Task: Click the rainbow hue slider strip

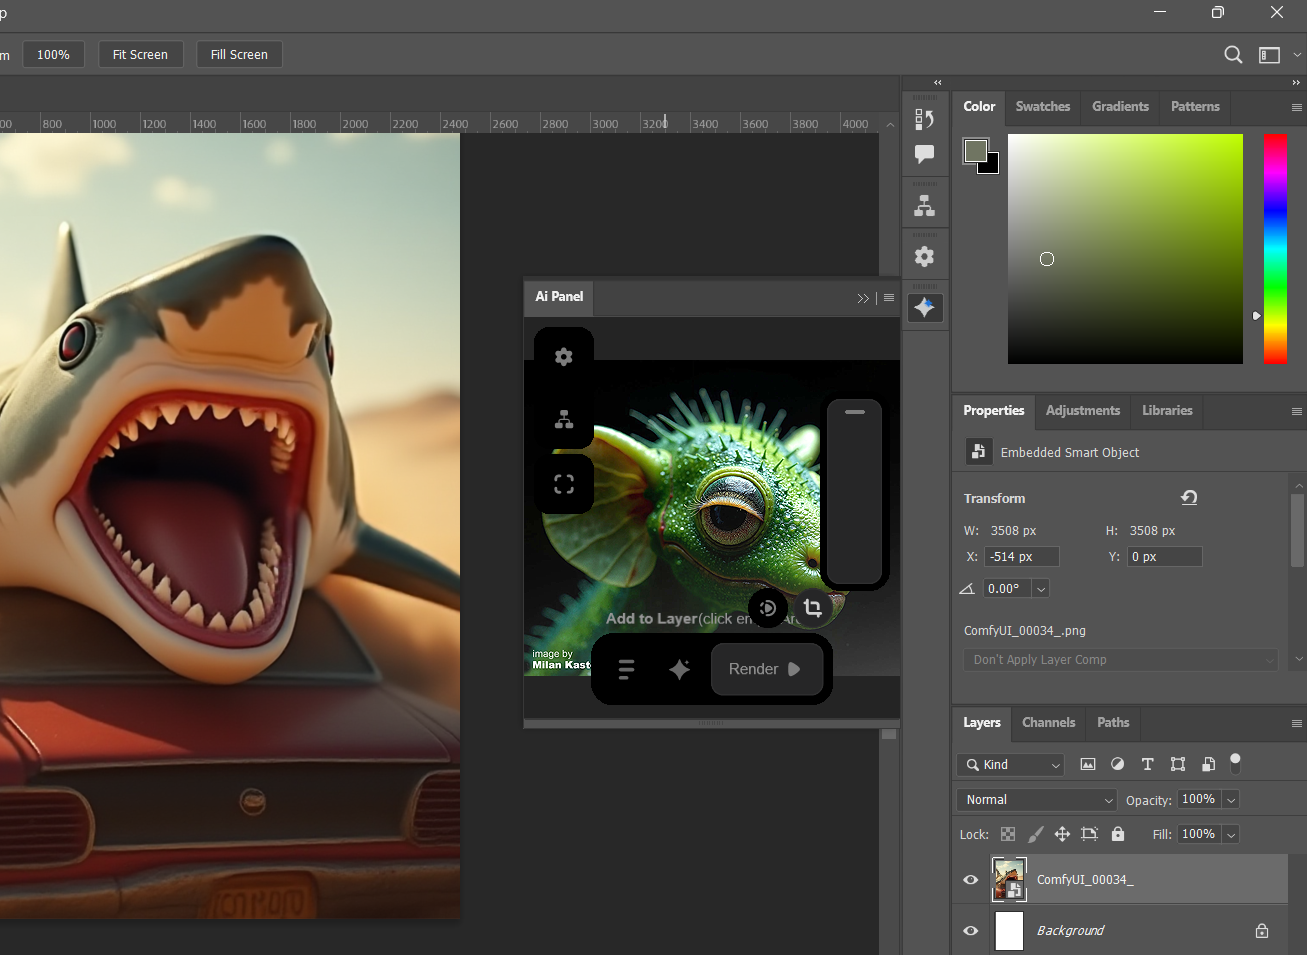Action: 1275,248
